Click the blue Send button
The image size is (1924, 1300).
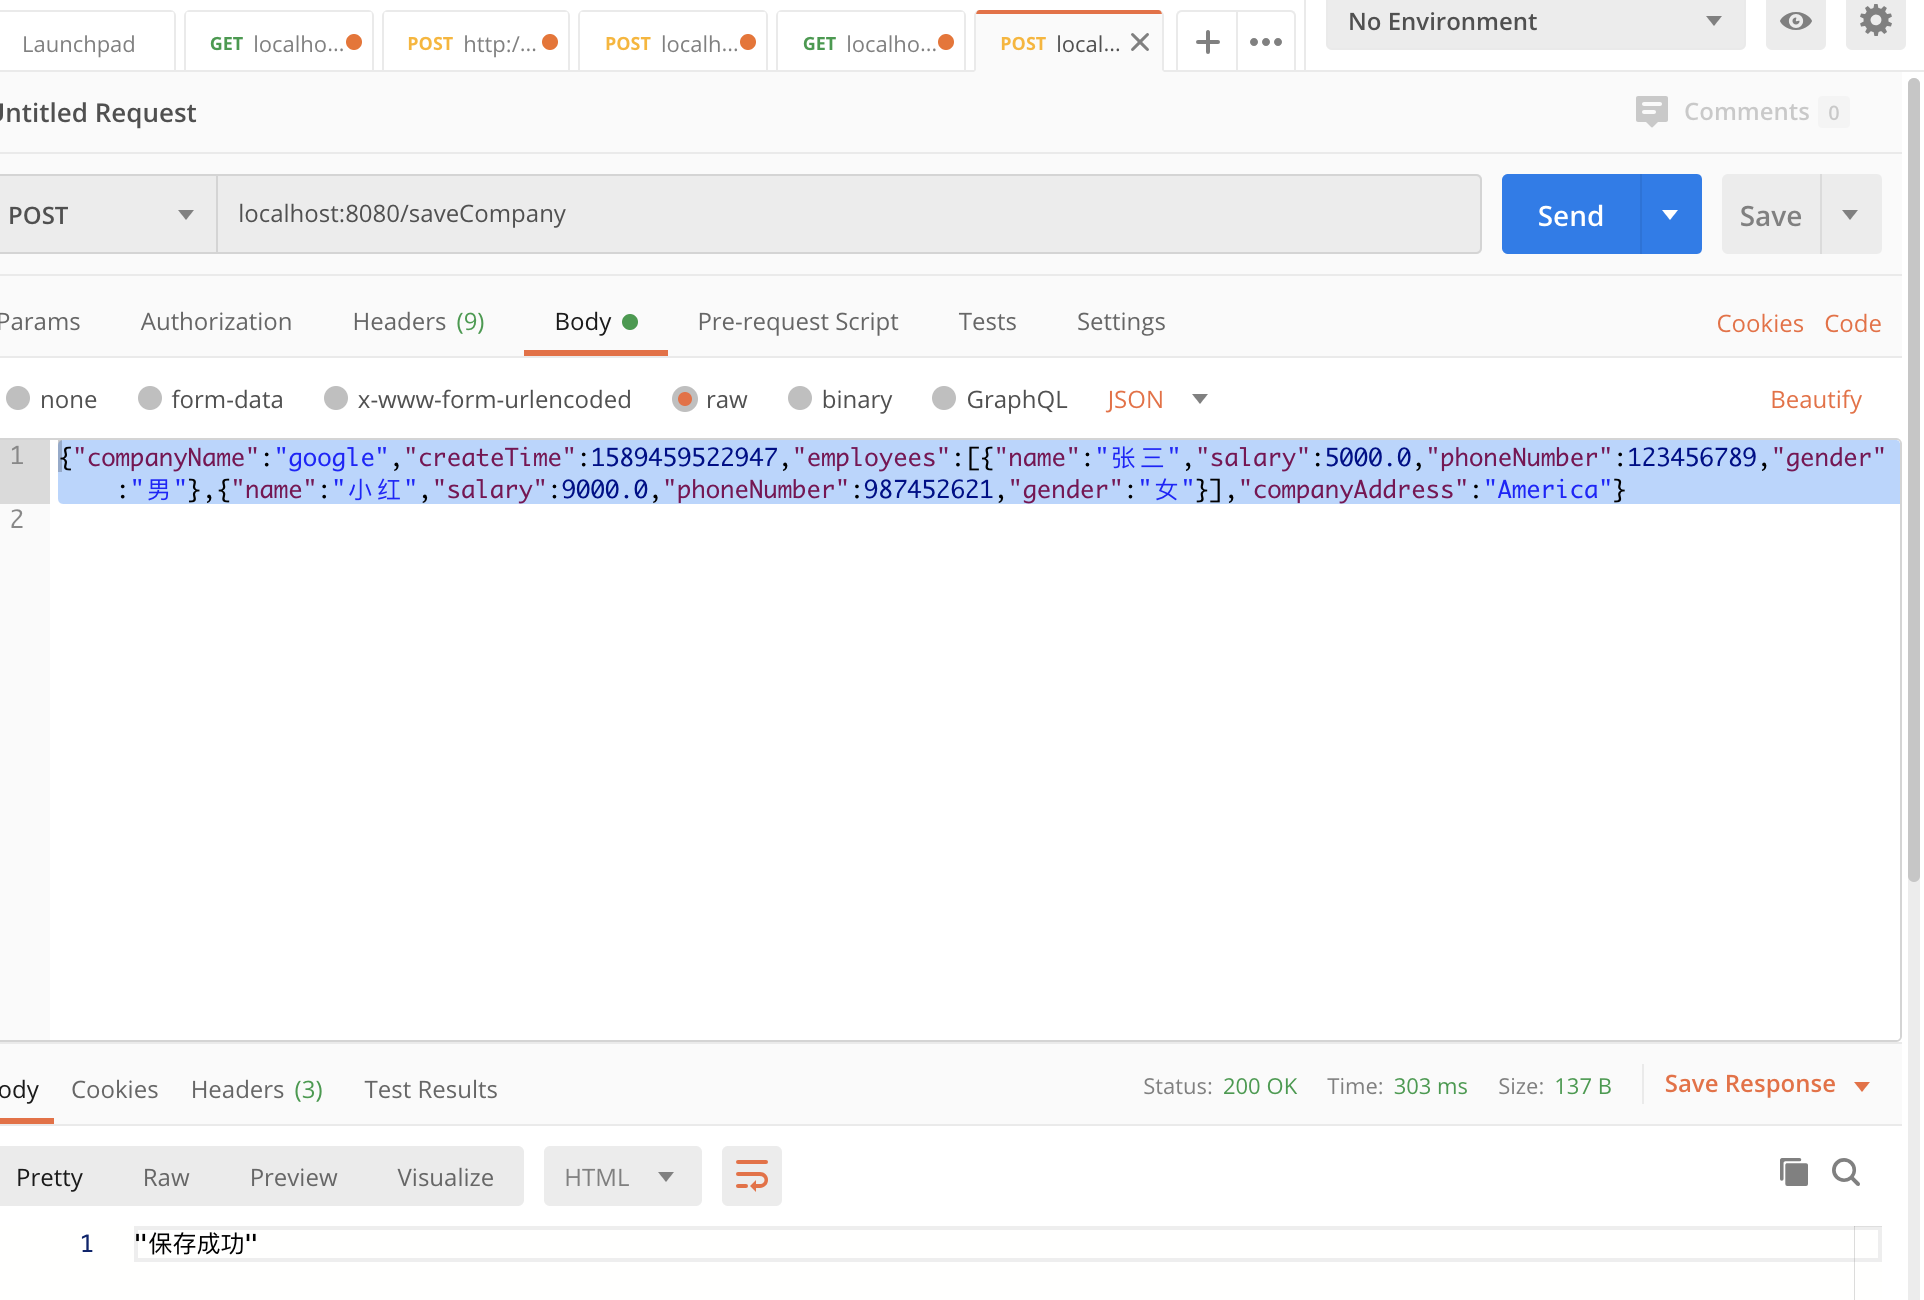tap(1570, 215)
